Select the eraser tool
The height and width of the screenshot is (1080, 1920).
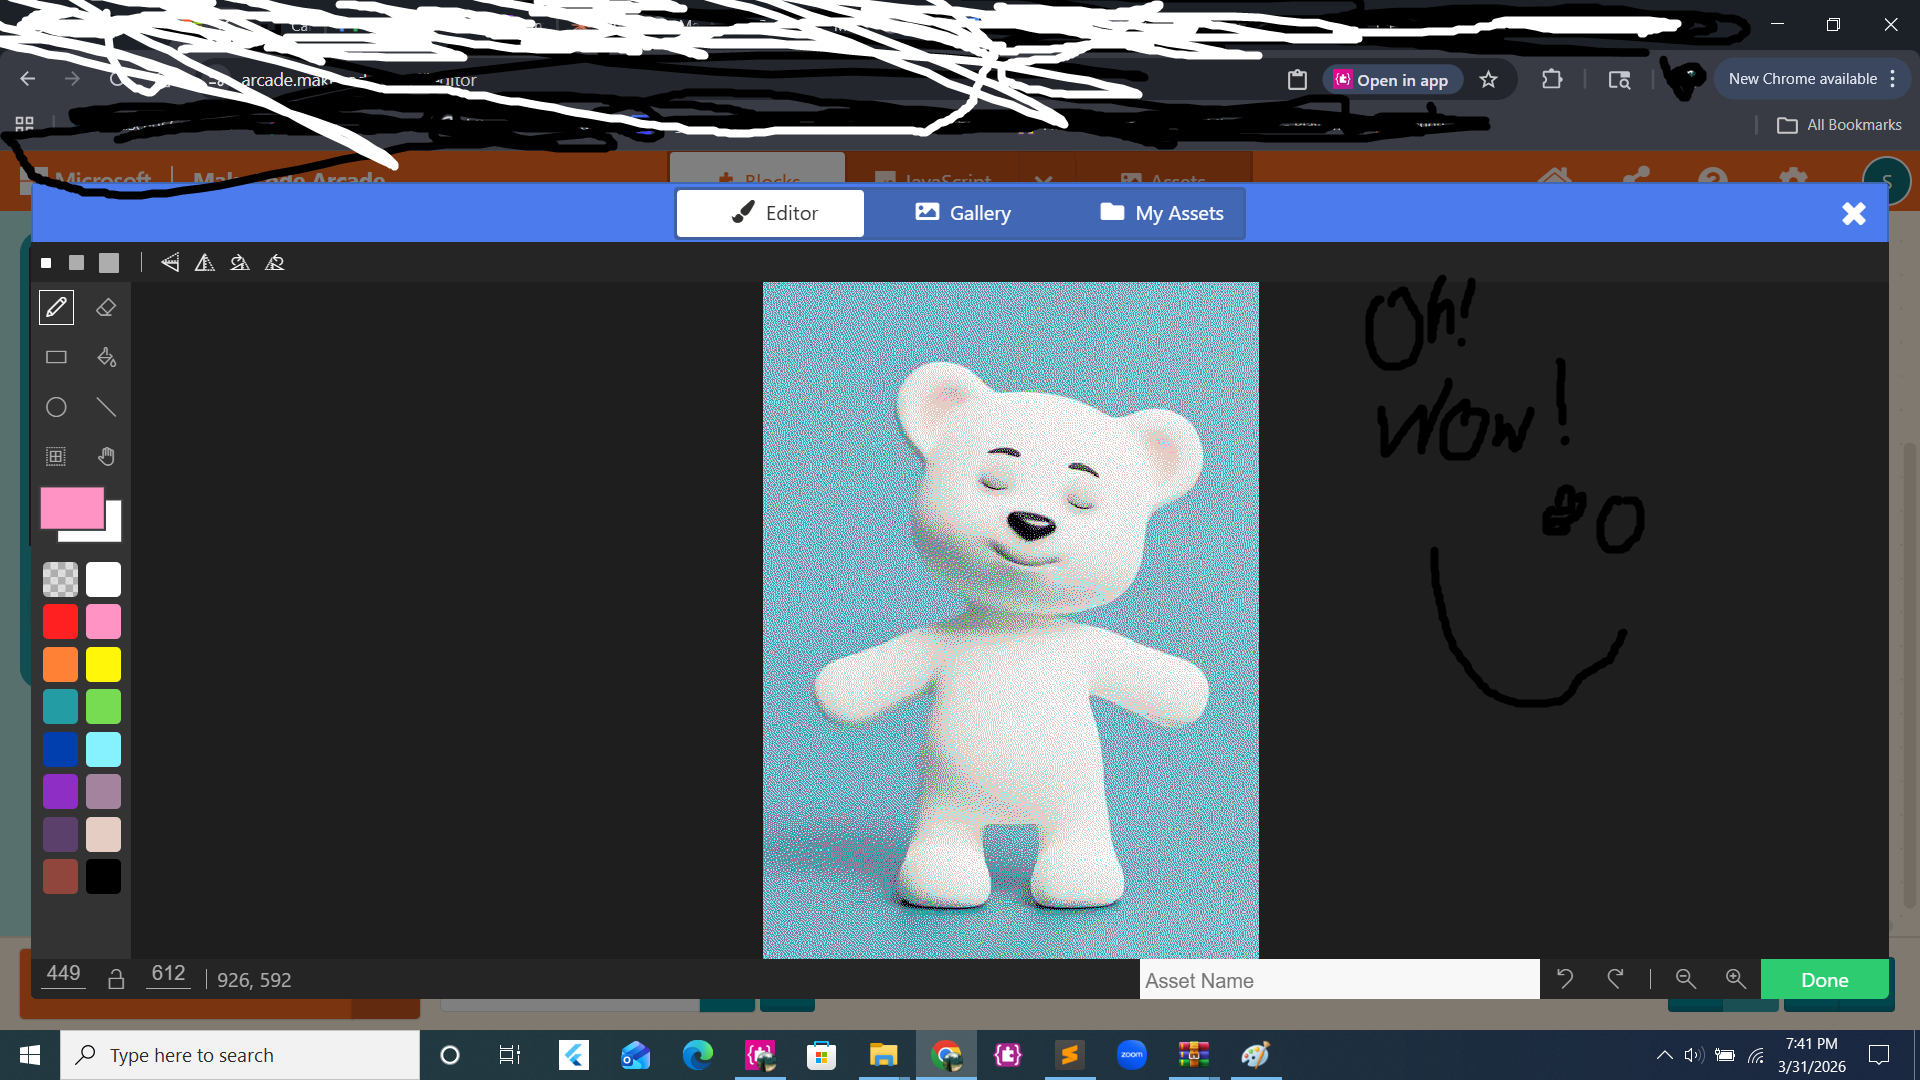tap(106, 308)
